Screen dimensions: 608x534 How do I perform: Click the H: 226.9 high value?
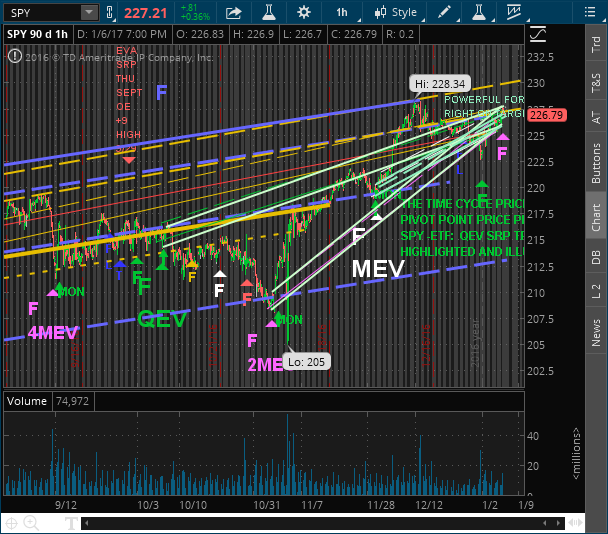[x=253, y=34]
